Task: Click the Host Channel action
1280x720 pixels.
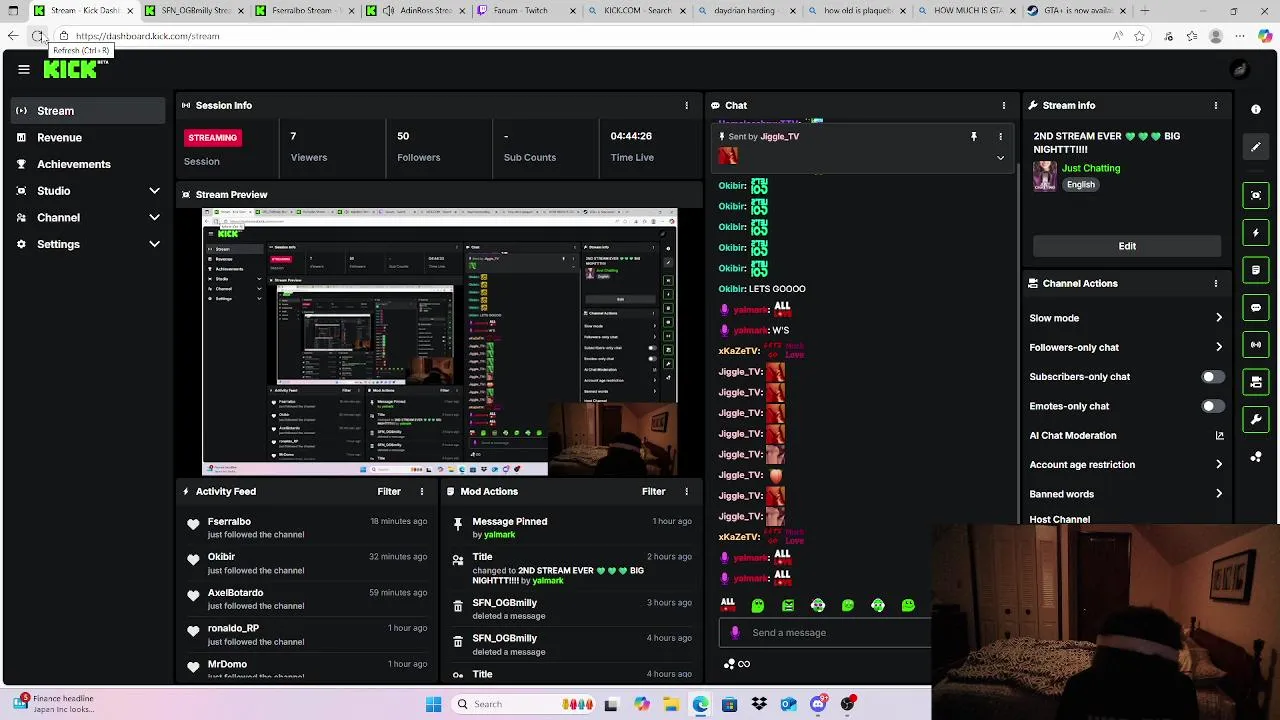Action: tap(1060, 519)
